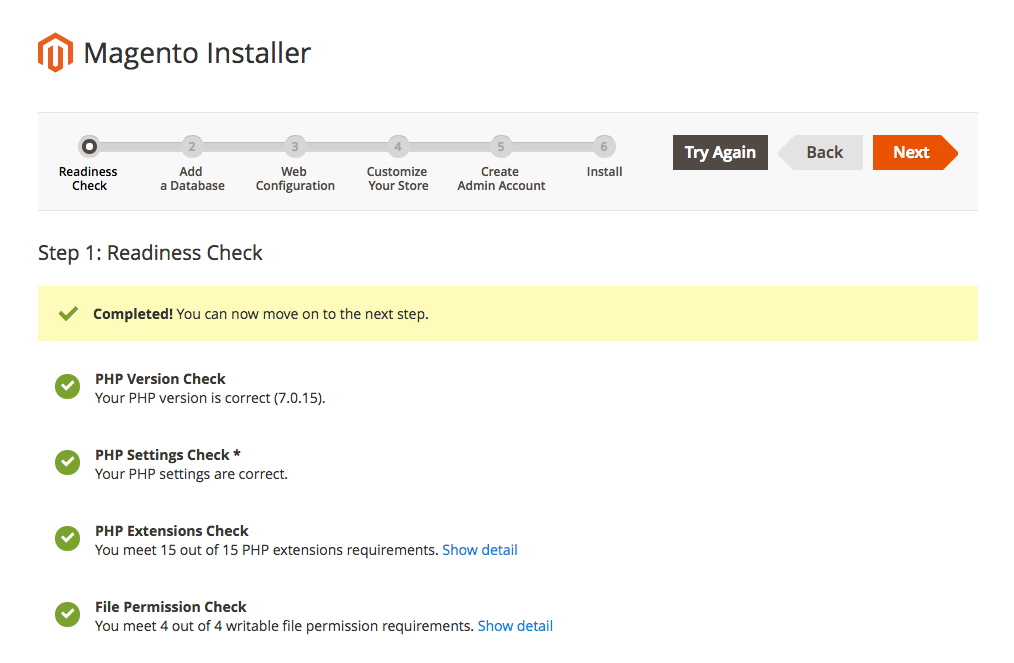The height and width of the screenshot is (663, 1014).
Task: Click the File Permission Check heading
Action: 171,607
